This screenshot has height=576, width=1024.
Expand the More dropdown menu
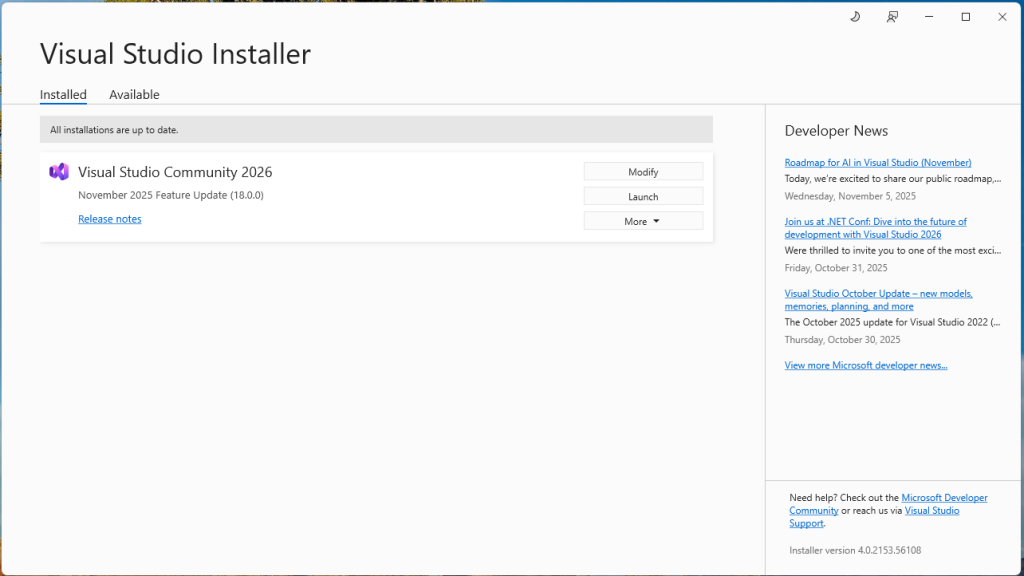[x=643, y=221]
